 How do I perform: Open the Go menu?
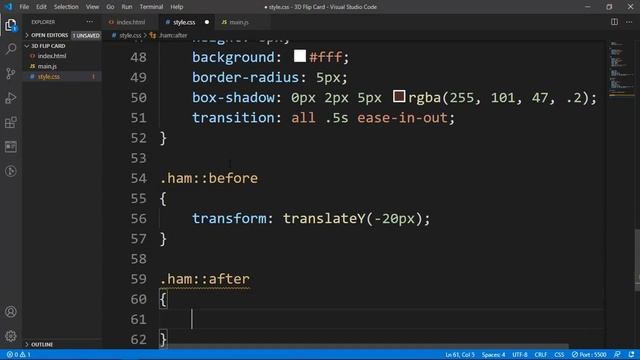click(110, 7)
